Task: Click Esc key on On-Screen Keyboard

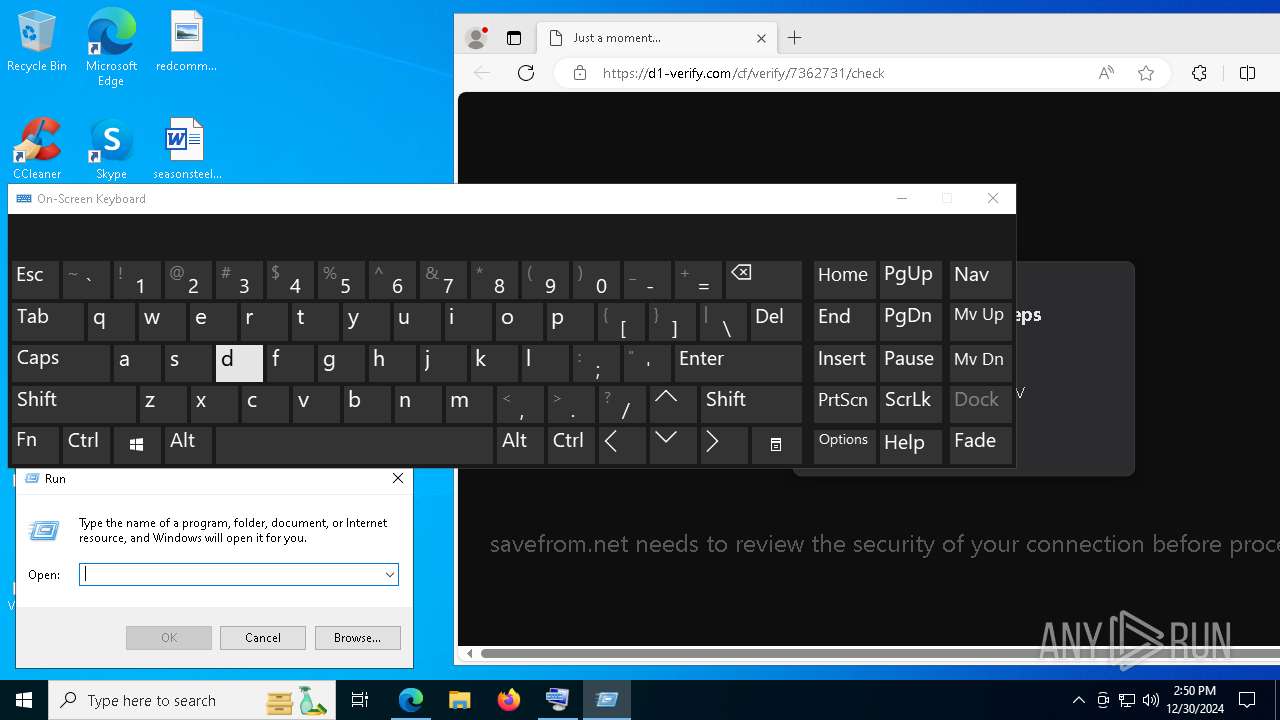Action: 35,279
